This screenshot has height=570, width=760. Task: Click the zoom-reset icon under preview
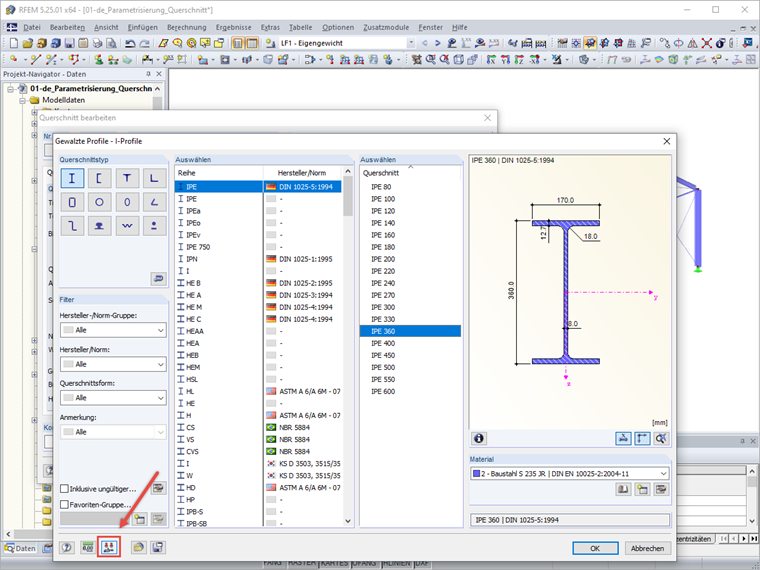661,439
